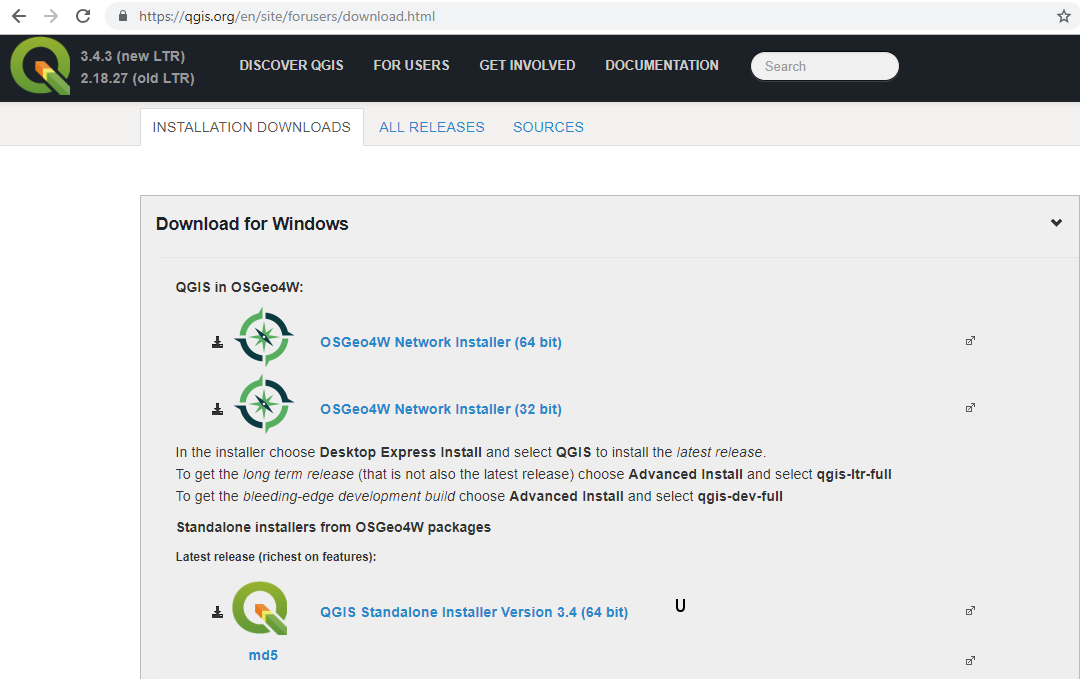Click the Download for Windows heading
The image size is (1080, 679).
coord(252,224)
